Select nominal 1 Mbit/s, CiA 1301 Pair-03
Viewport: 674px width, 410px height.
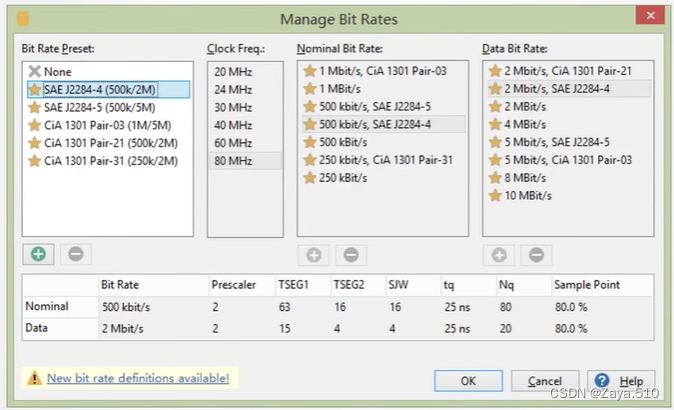(x=383, y=71)
